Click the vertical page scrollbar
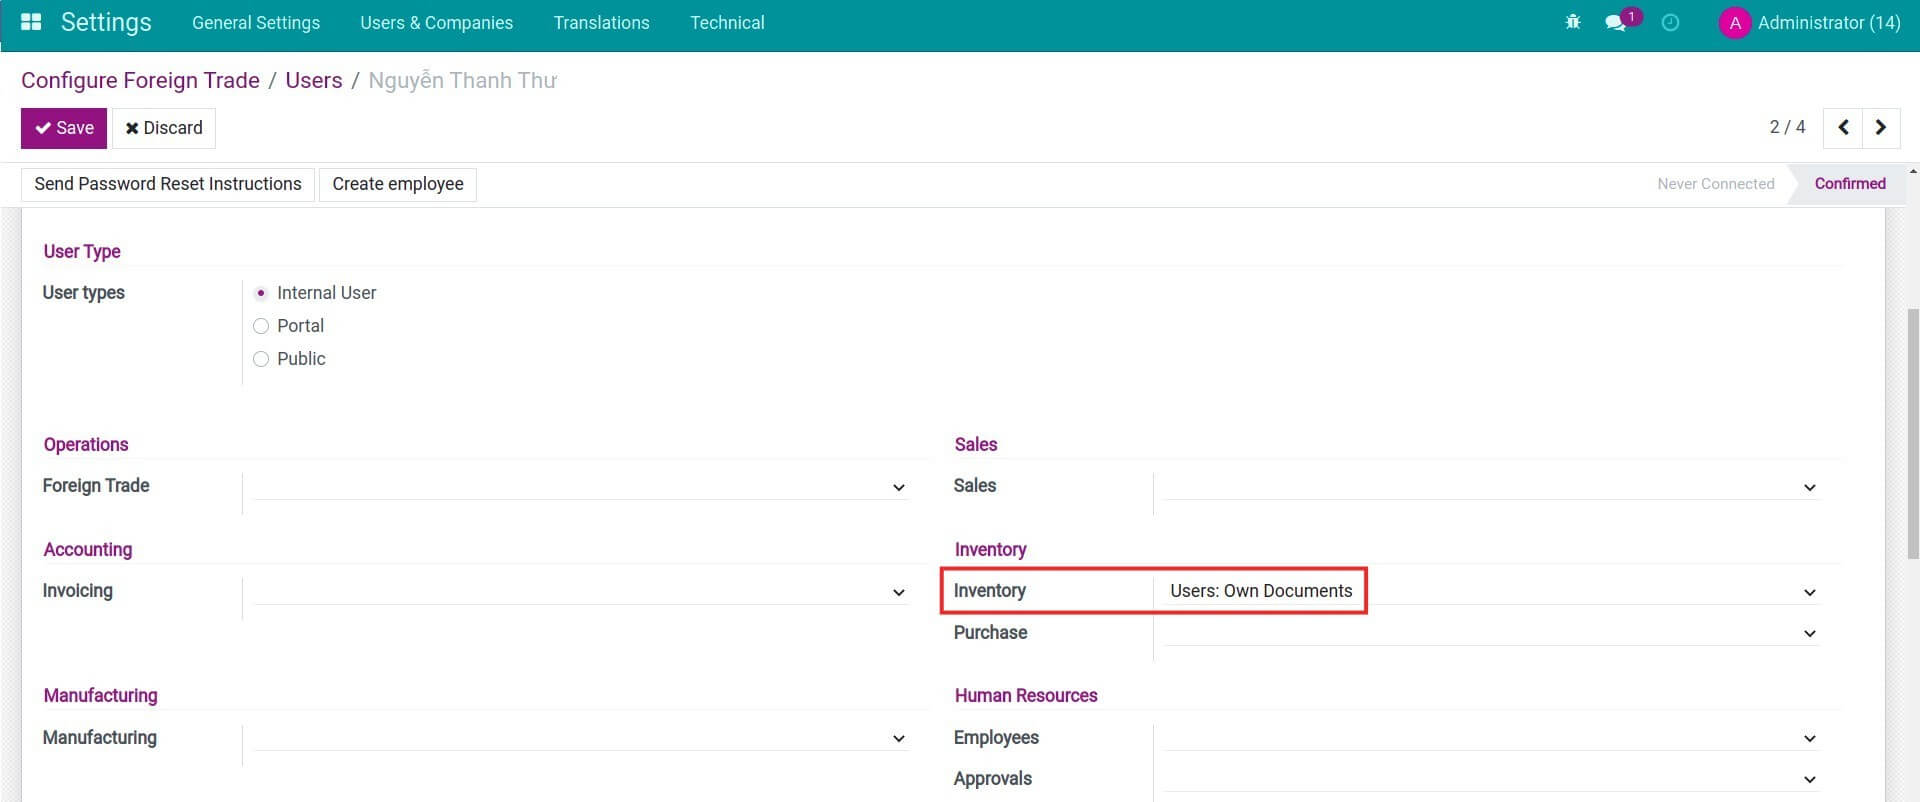The width and height of the screenshot is (1920, 802). (x=1912, y=430)
